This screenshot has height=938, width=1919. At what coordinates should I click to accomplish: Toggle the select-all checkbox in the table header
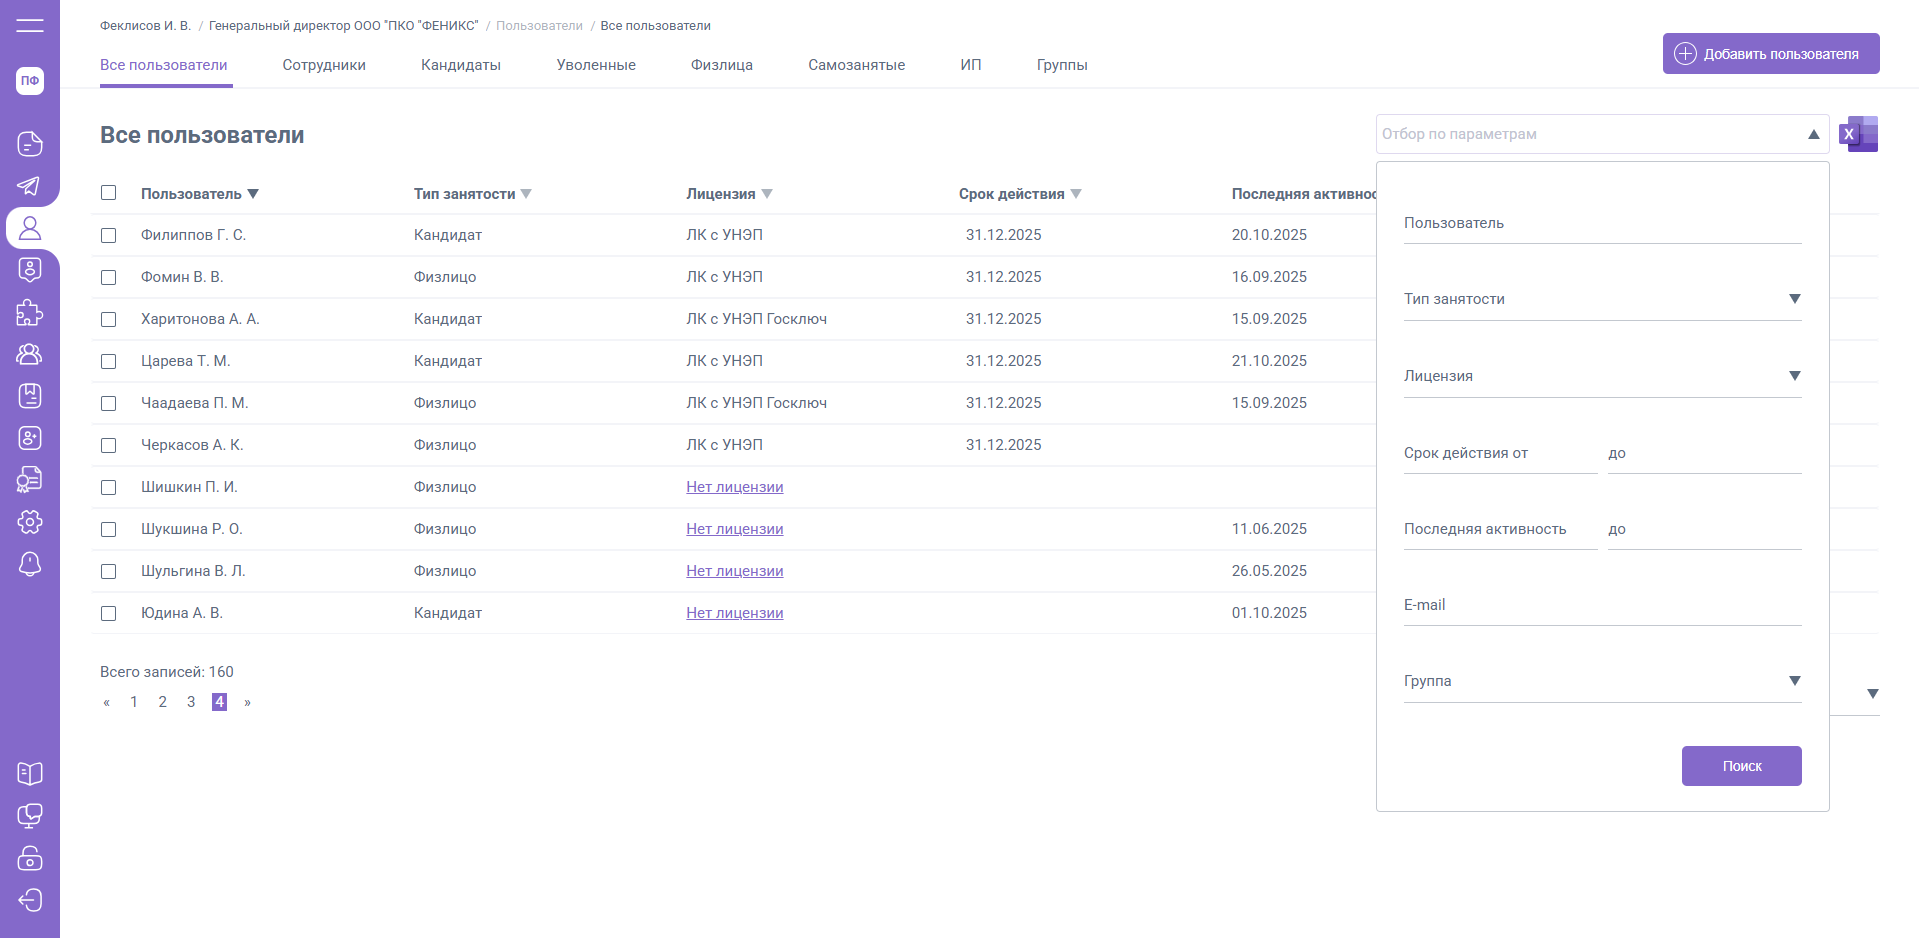click(x=109, y=193)
